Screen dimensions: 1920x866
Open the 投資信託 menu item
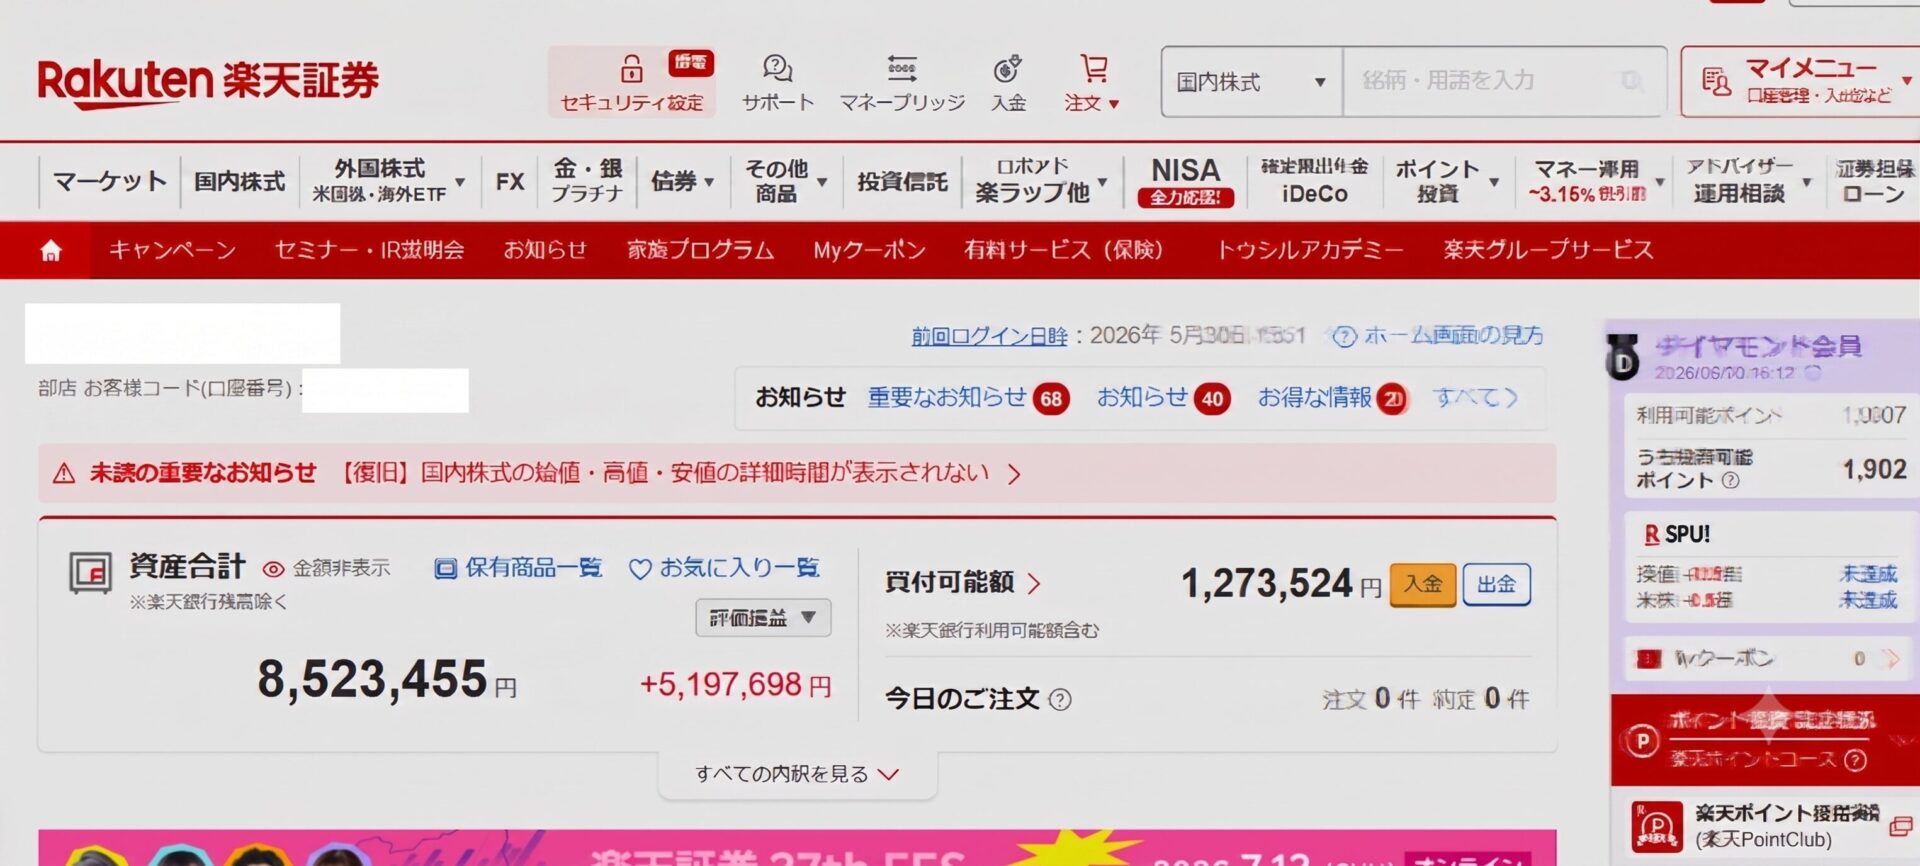pos(902,181)
